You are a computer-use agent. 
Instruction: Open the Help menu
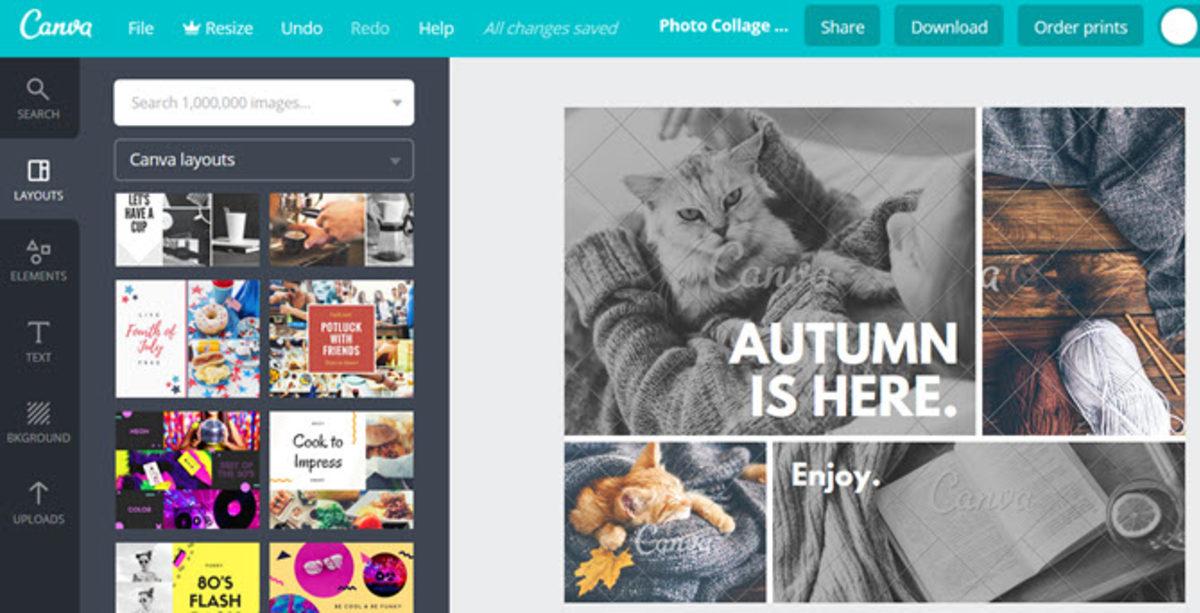tap(436, 28)
